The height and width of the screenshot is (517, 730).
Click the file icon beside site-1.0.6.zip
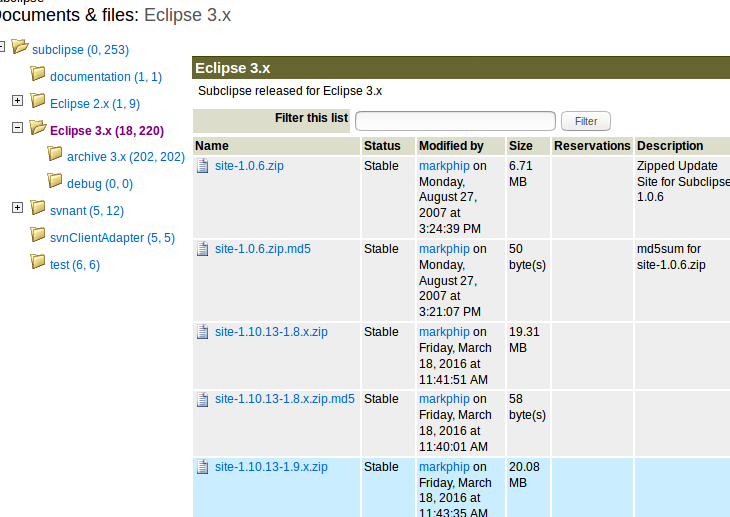tap(203, 166)
